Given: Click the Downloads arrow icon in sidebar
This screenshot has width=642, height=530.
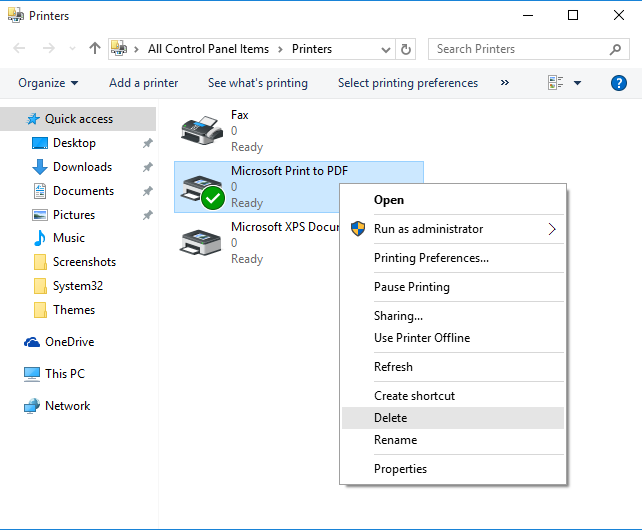Looking at the screenshot, I should click(40, 167).
